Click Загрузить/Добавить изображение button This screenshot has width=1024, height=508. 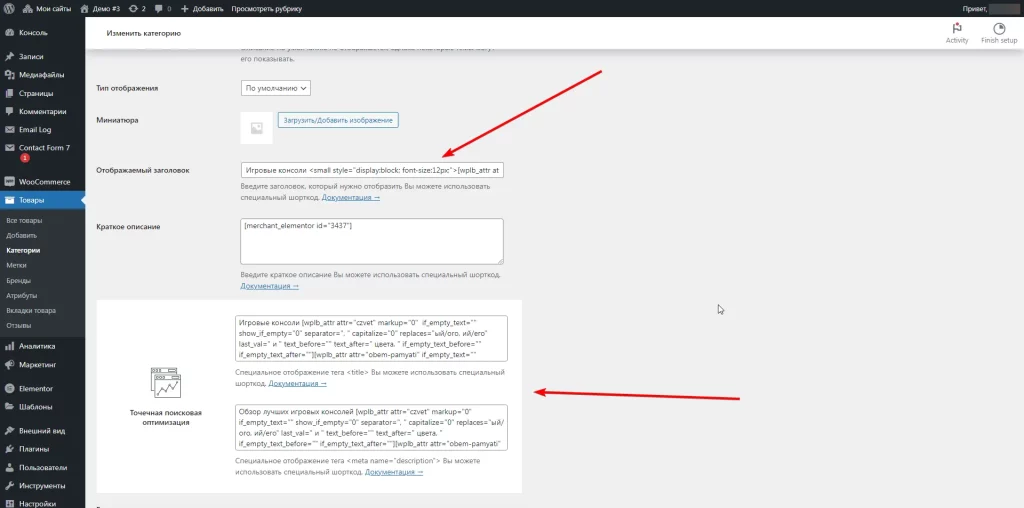(338, 120)
